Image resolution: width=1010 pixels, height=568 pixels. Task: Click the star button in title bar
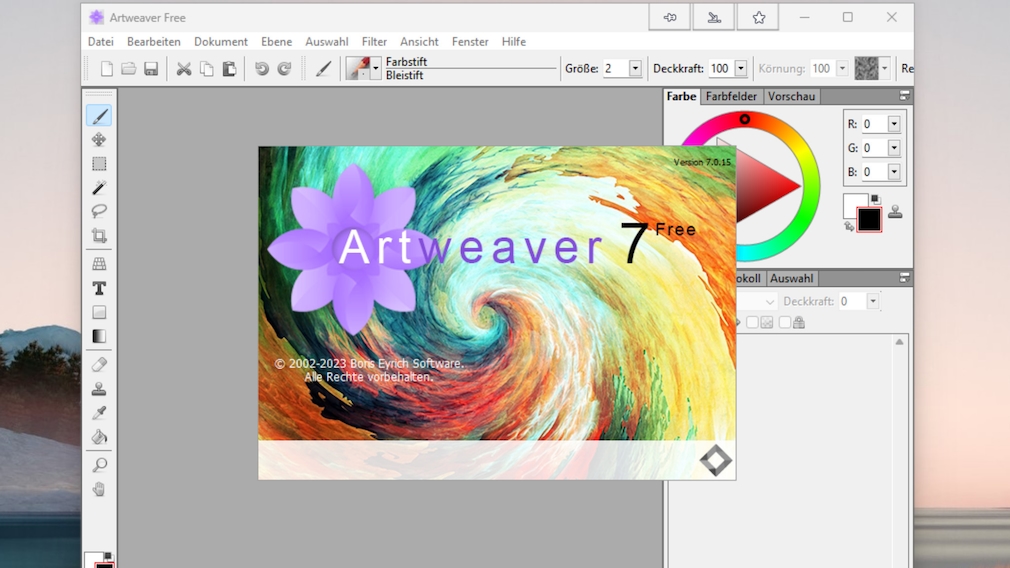tap(758, 17)
